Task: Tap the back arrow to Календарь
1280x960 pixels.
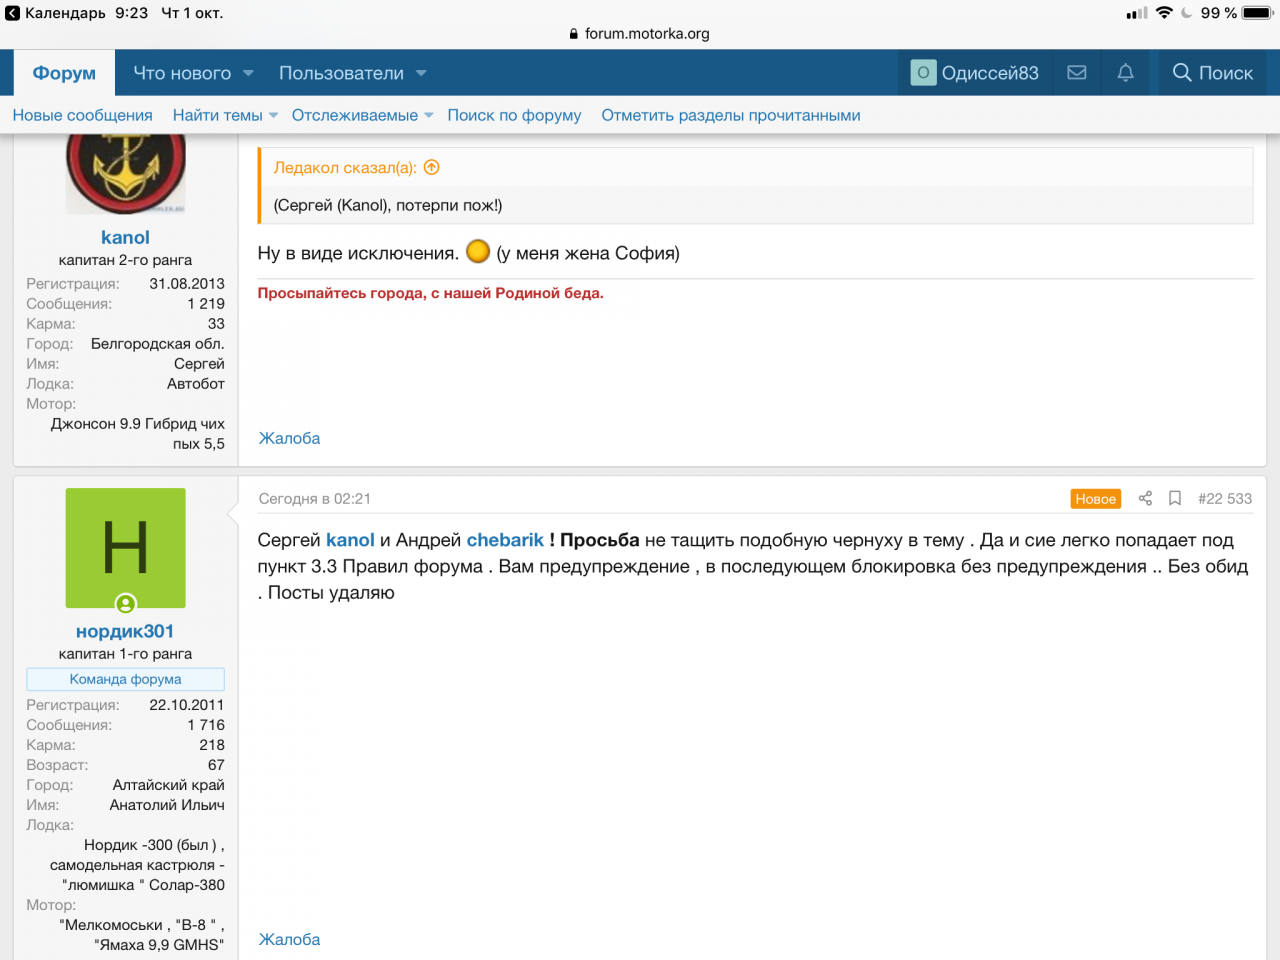Action: click(12, 13)
